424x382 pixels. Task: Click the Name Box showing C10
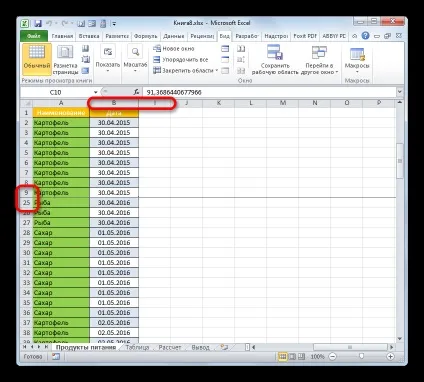[x=55, y=92]
